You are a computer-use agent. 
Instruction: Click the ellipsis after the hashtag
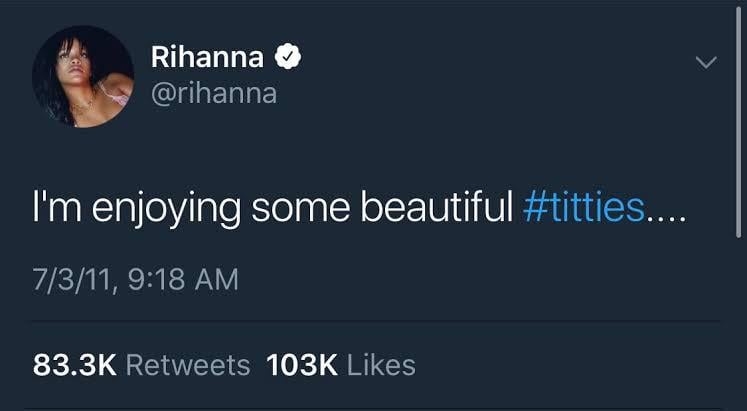(664, 215)
